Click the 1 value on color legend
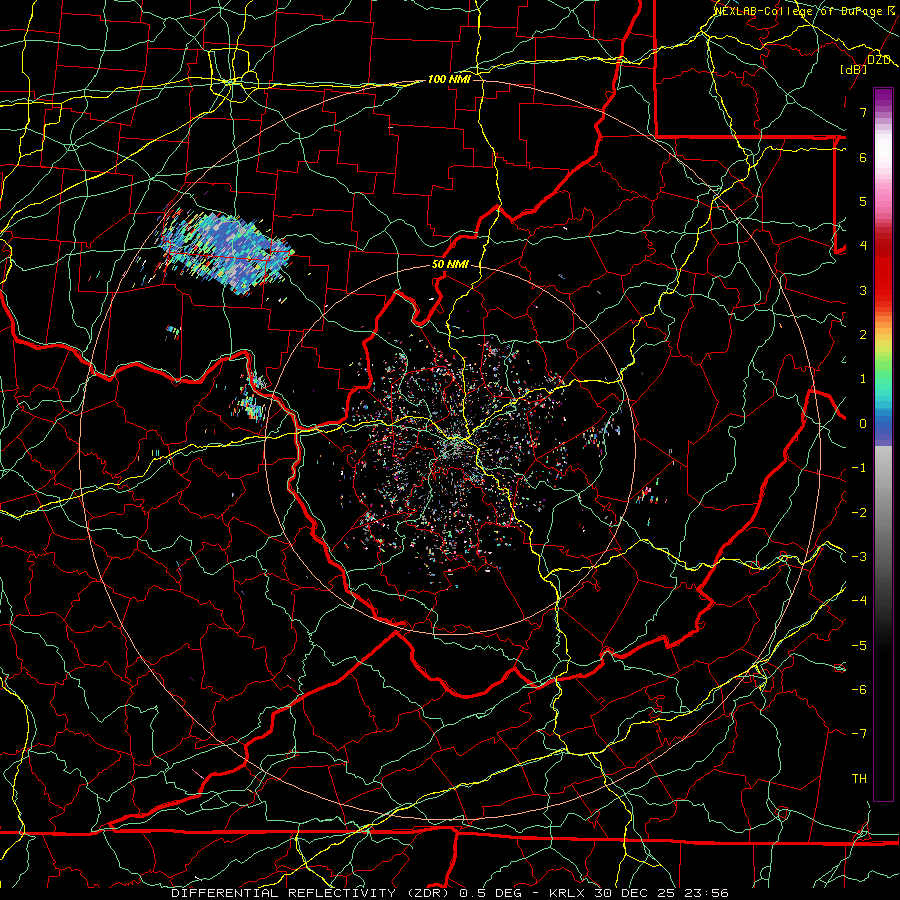The height and width of the screenshot is (900, 900). (x=863, y=379)
